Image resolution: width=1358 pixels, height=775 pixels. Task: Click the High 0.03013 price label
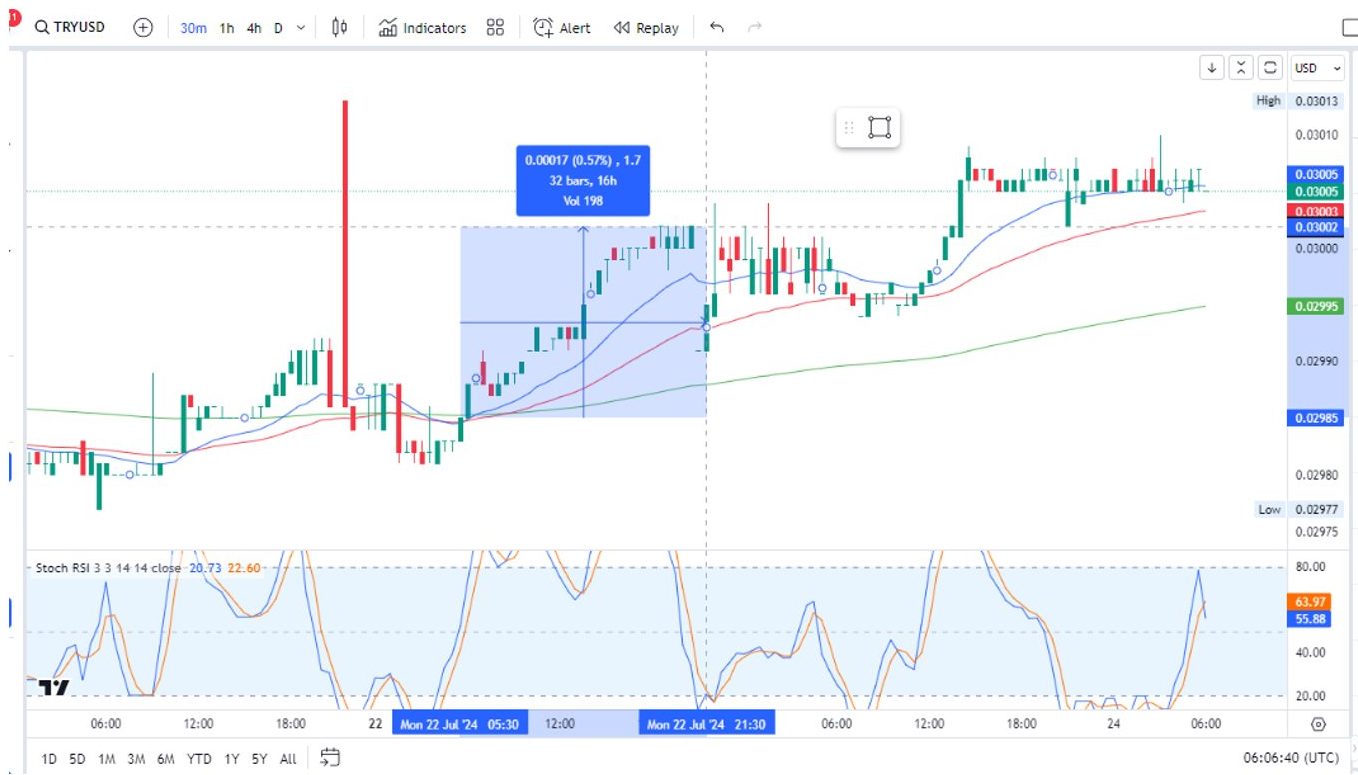point(1300,101)
